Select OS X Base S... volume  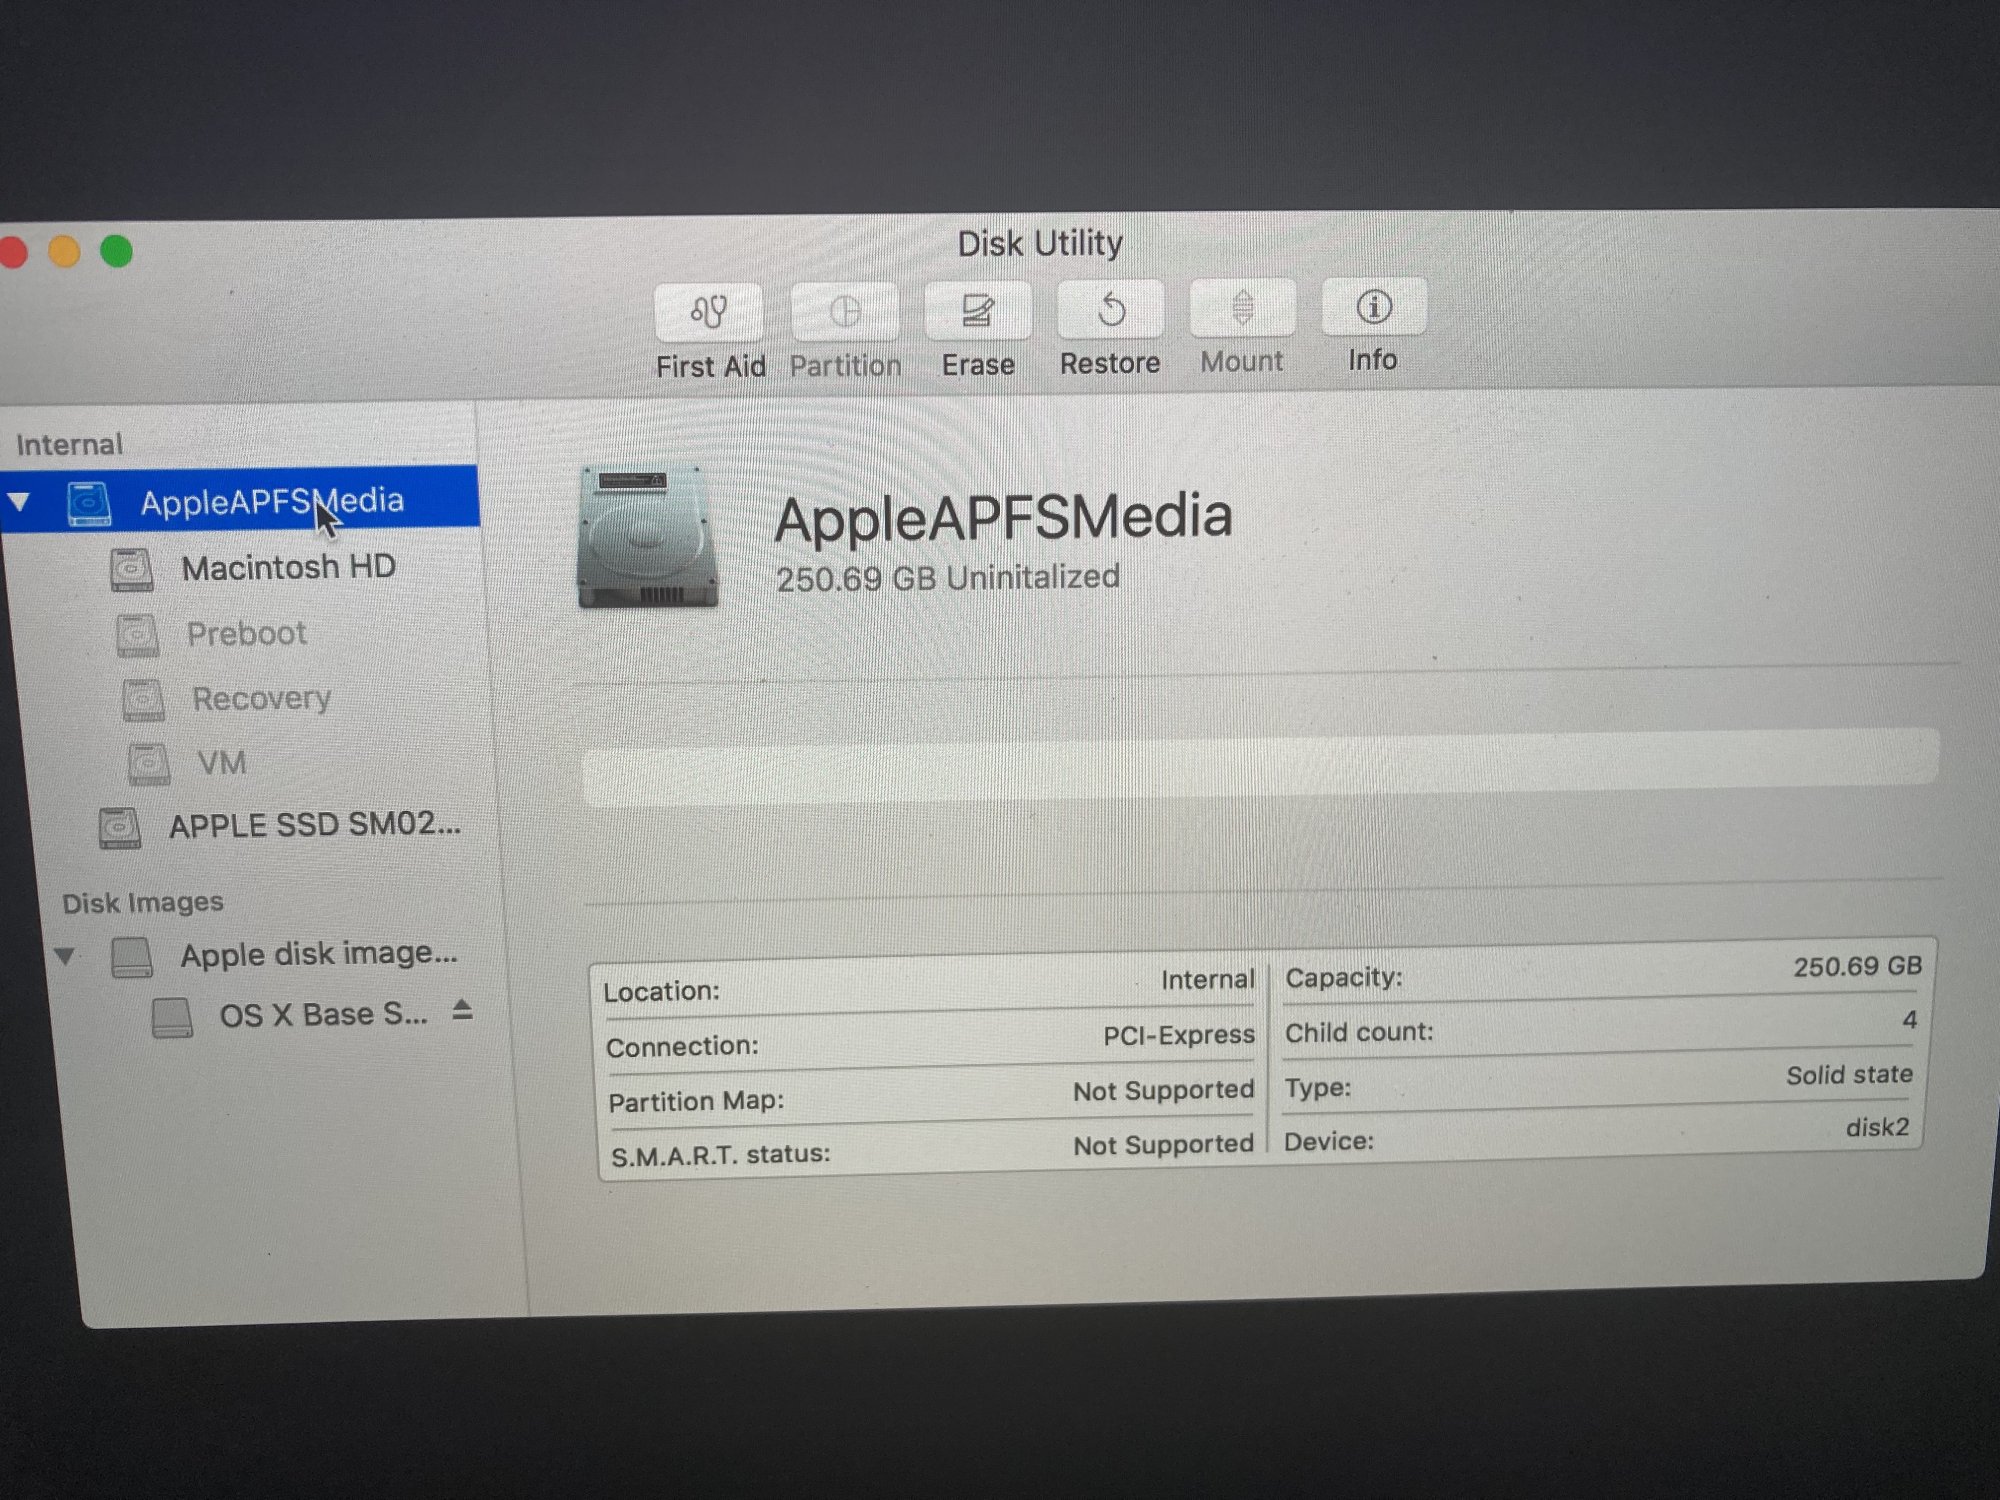(x=323, y=1015)
